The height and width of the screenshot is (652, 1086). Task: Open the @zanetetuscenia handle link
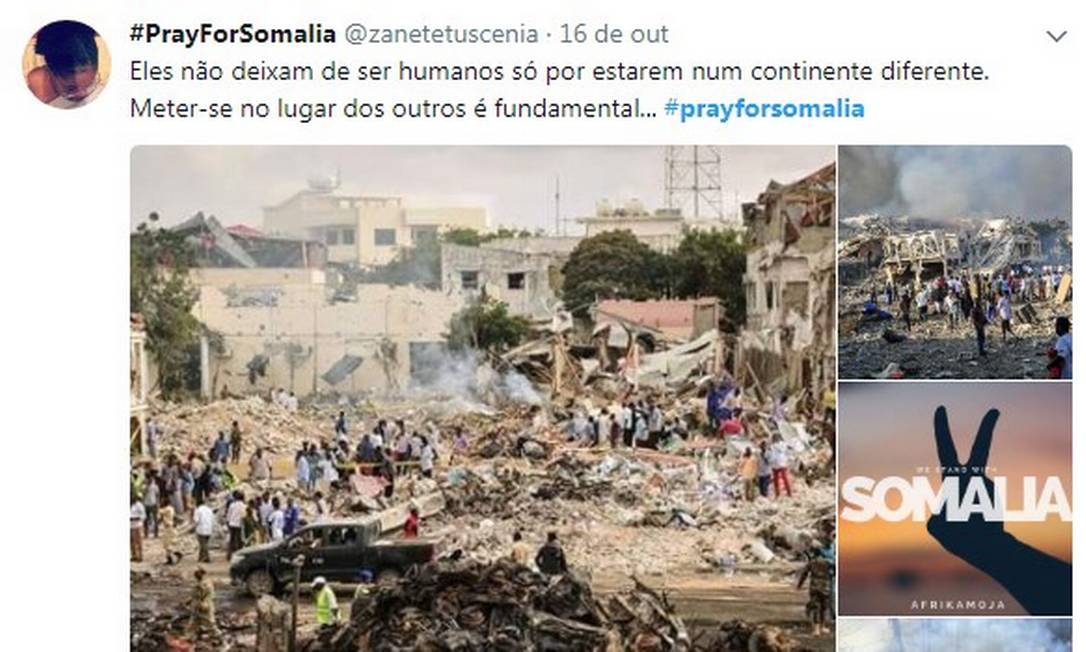coord(441,34)
